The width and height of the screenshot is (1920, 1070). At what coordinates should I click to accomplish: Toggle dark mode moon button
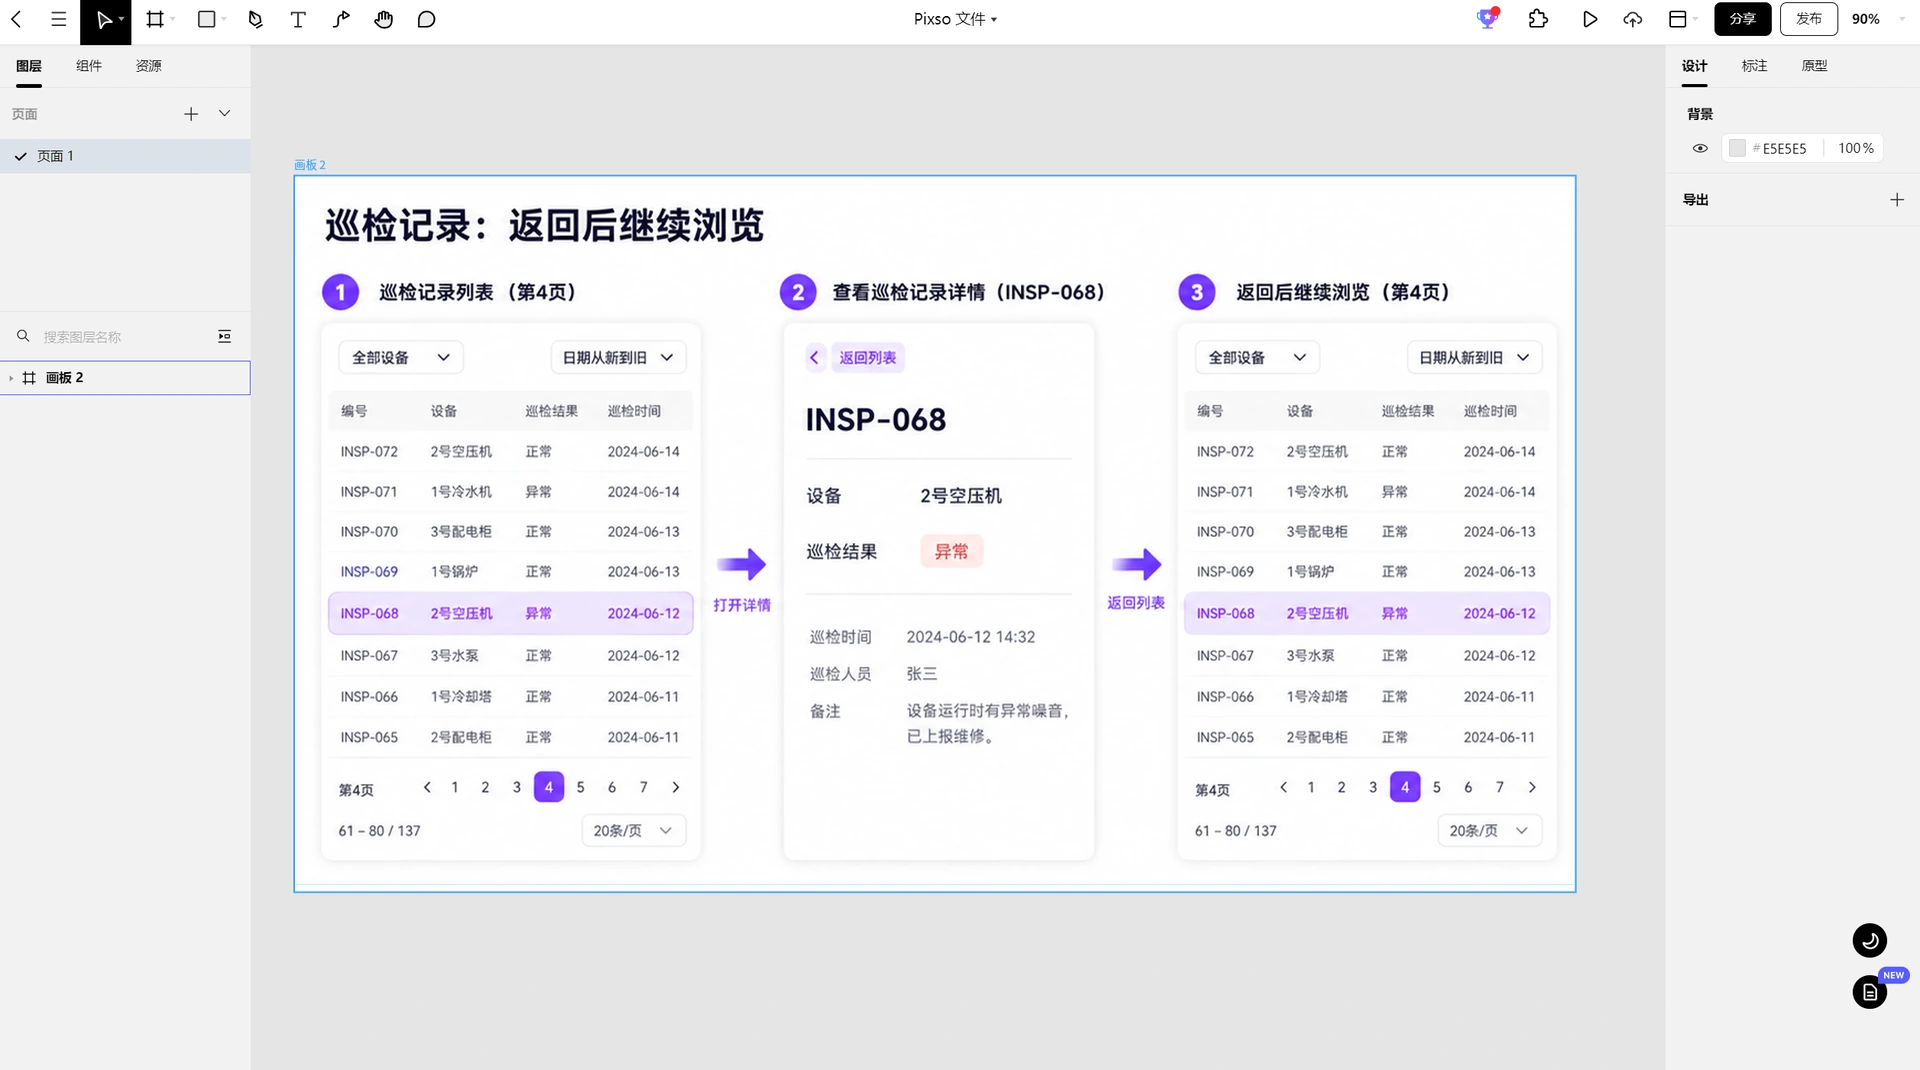(1869, 940)
